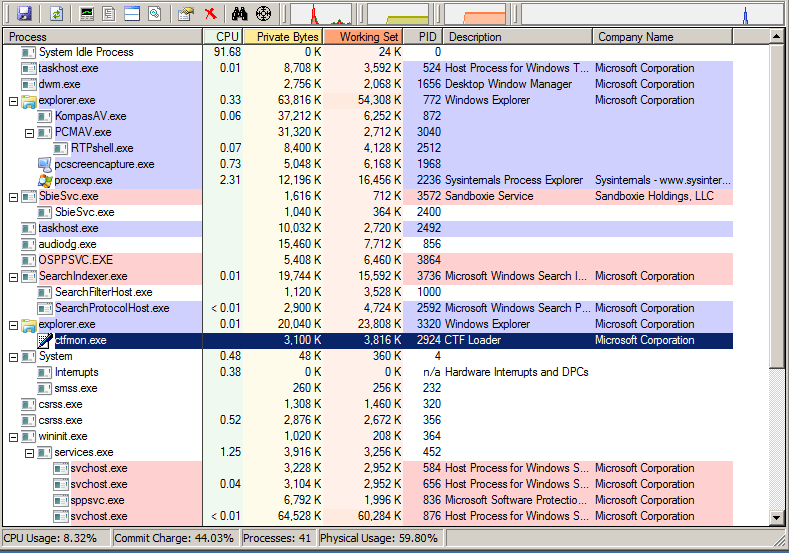
Task: Click the ctfmon.exe pen icon
Action: pyautogui.click(x=45, y=340)
